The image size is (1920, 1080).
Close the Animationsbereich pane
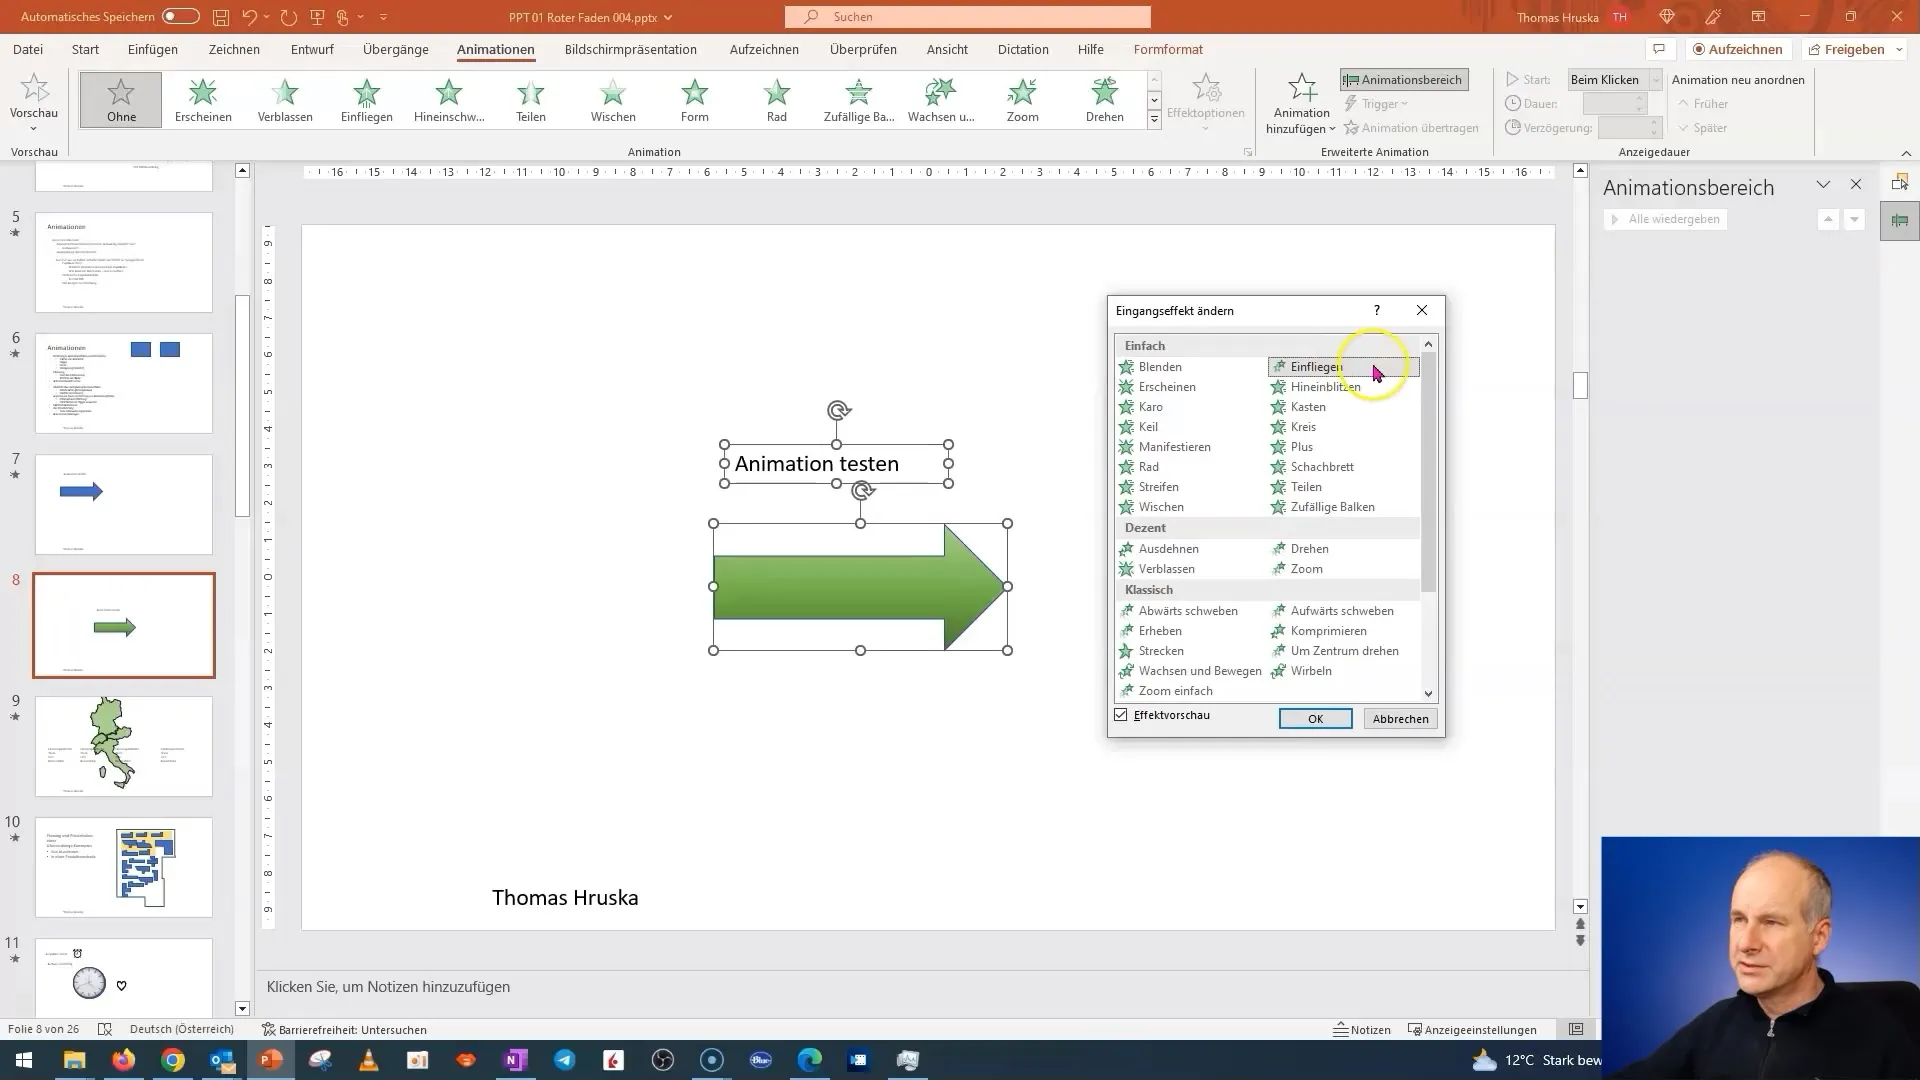1856,185
